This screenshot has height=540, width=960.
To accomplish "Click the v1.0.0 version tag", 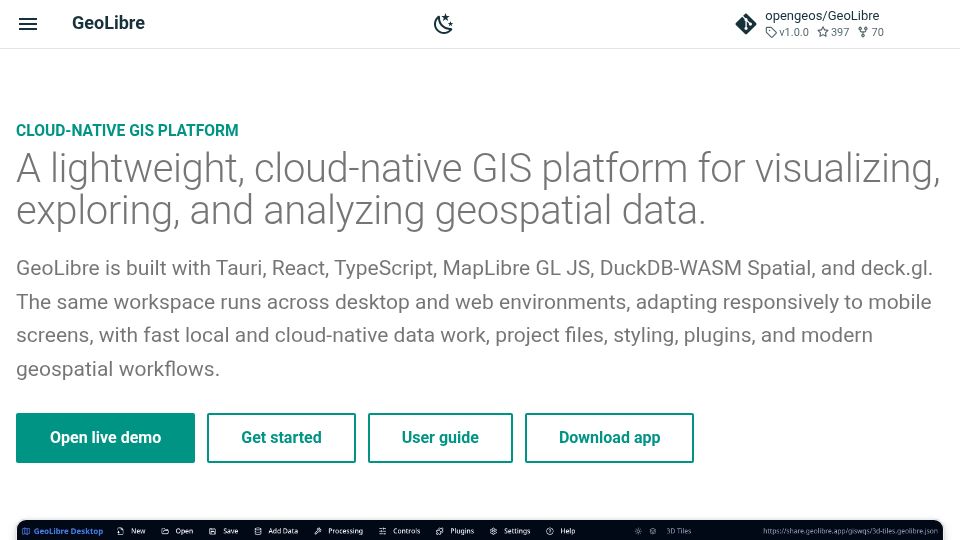I will point(787,32).
